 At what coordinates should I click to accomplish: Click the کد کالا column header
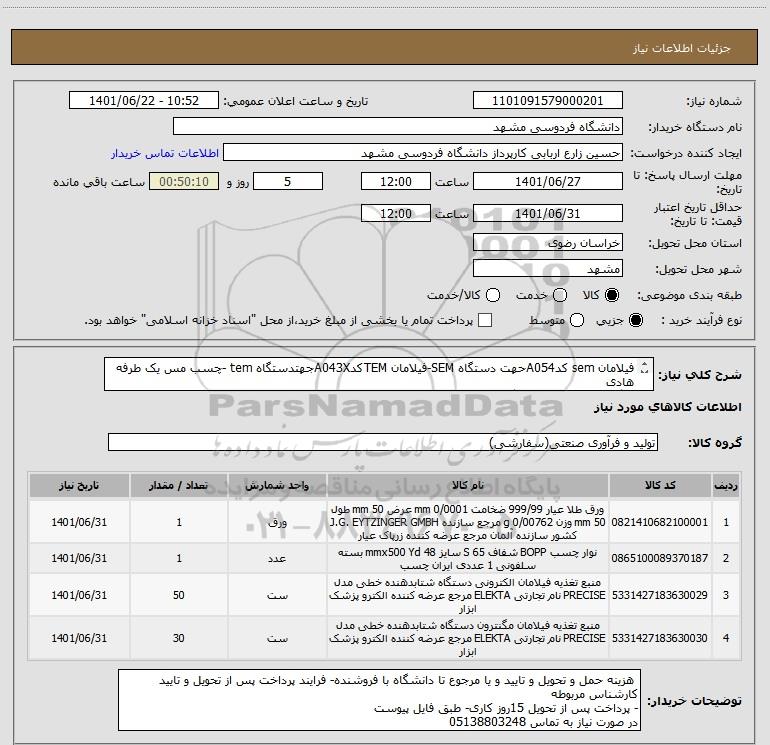point(660,485)
